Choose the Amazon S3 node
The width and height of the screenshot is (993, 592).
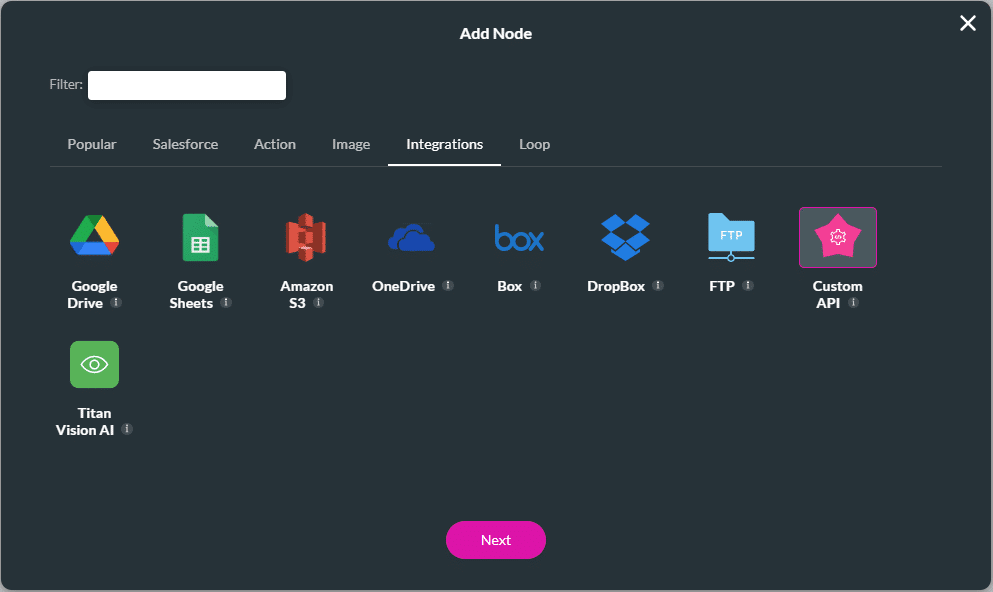pos(306,237)
